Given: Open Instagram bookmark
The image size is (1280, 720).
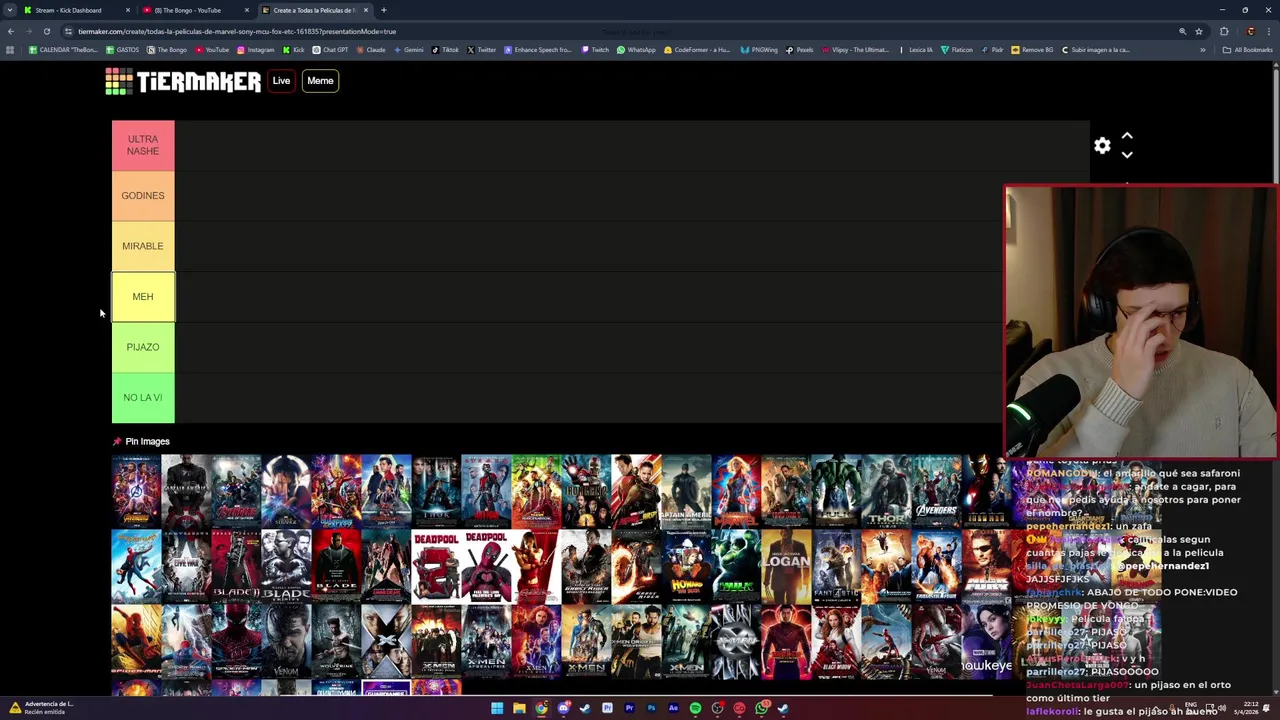Looking at the screenshot, I should click(x=255, y=50).
